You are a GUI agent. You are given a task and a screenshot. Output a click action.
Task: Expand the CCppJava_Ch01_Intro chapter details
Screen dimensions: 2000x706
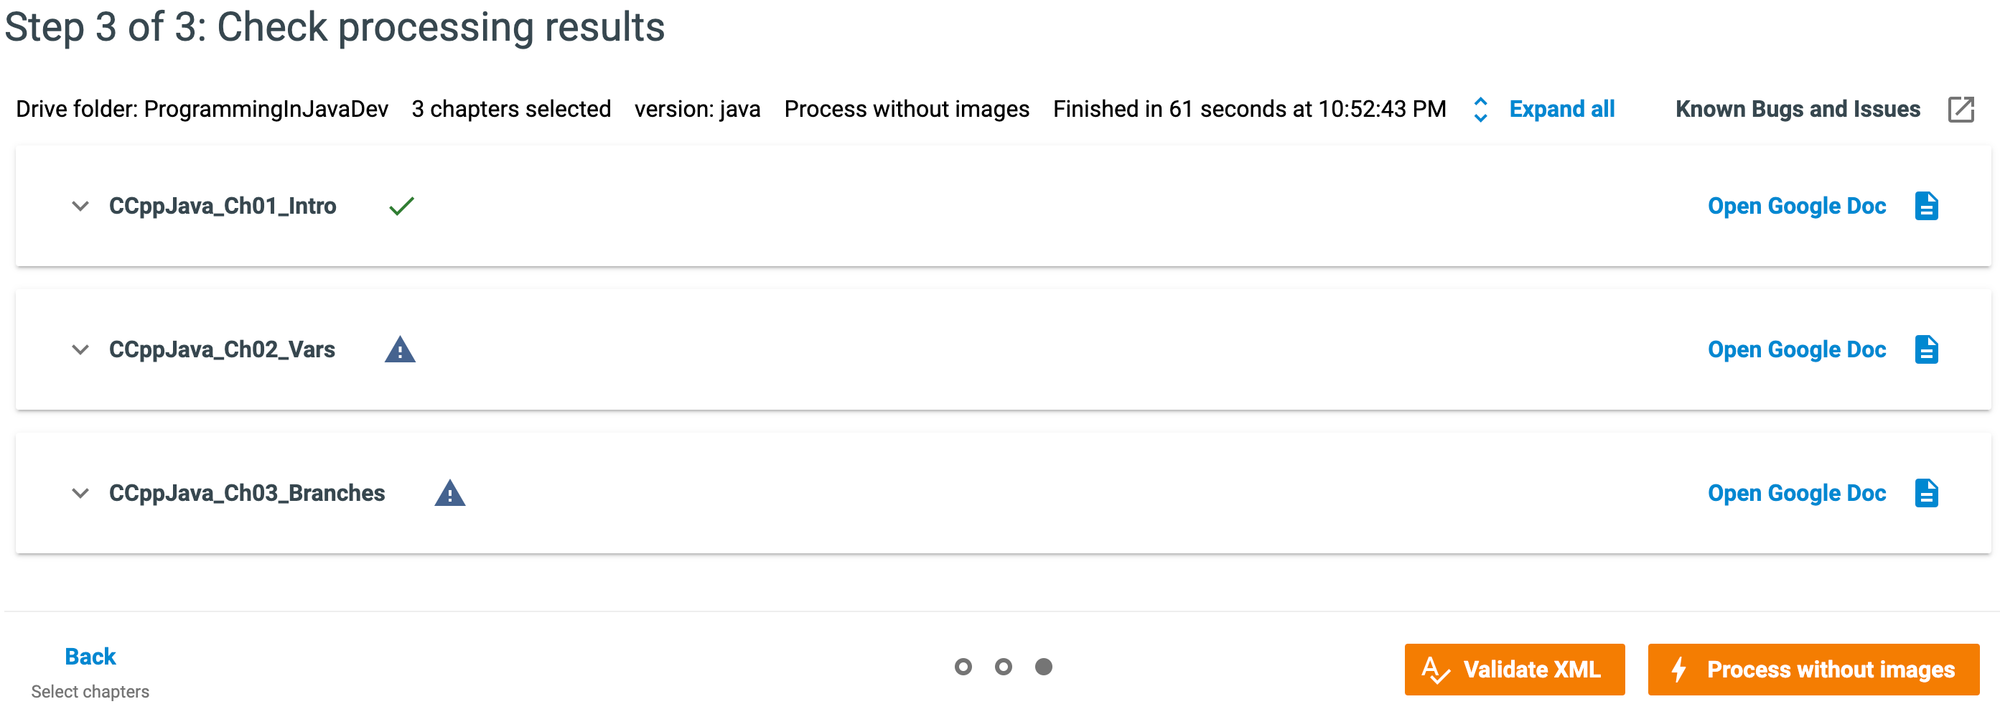(x=80, y=206)
